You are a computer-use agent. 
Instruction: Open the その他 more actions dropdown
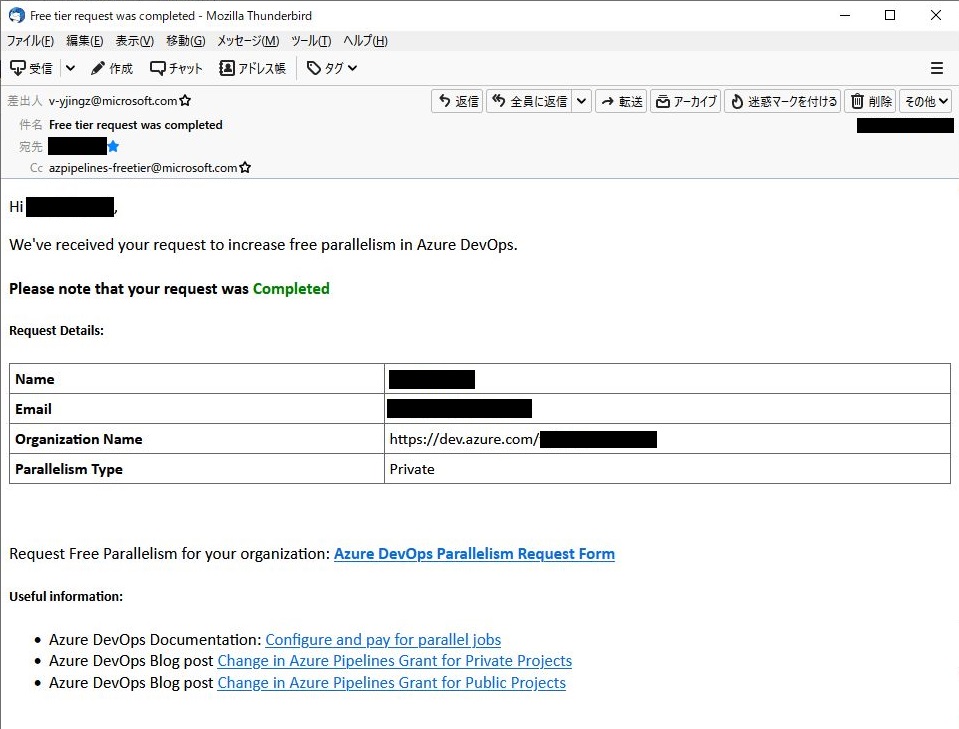pyautogui.click(x=926, y=101)
